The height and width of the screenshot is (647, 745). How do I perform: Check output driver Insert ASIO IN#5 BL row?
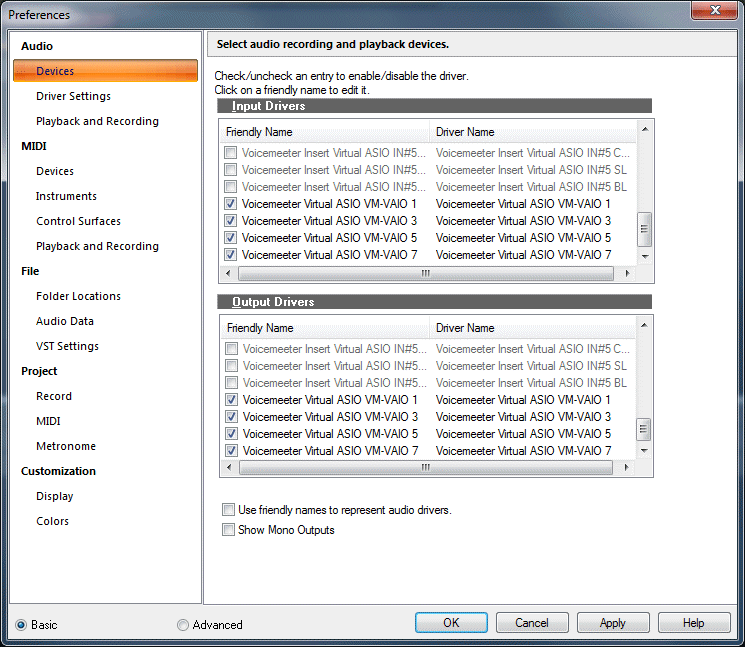(x=231, y=383)
